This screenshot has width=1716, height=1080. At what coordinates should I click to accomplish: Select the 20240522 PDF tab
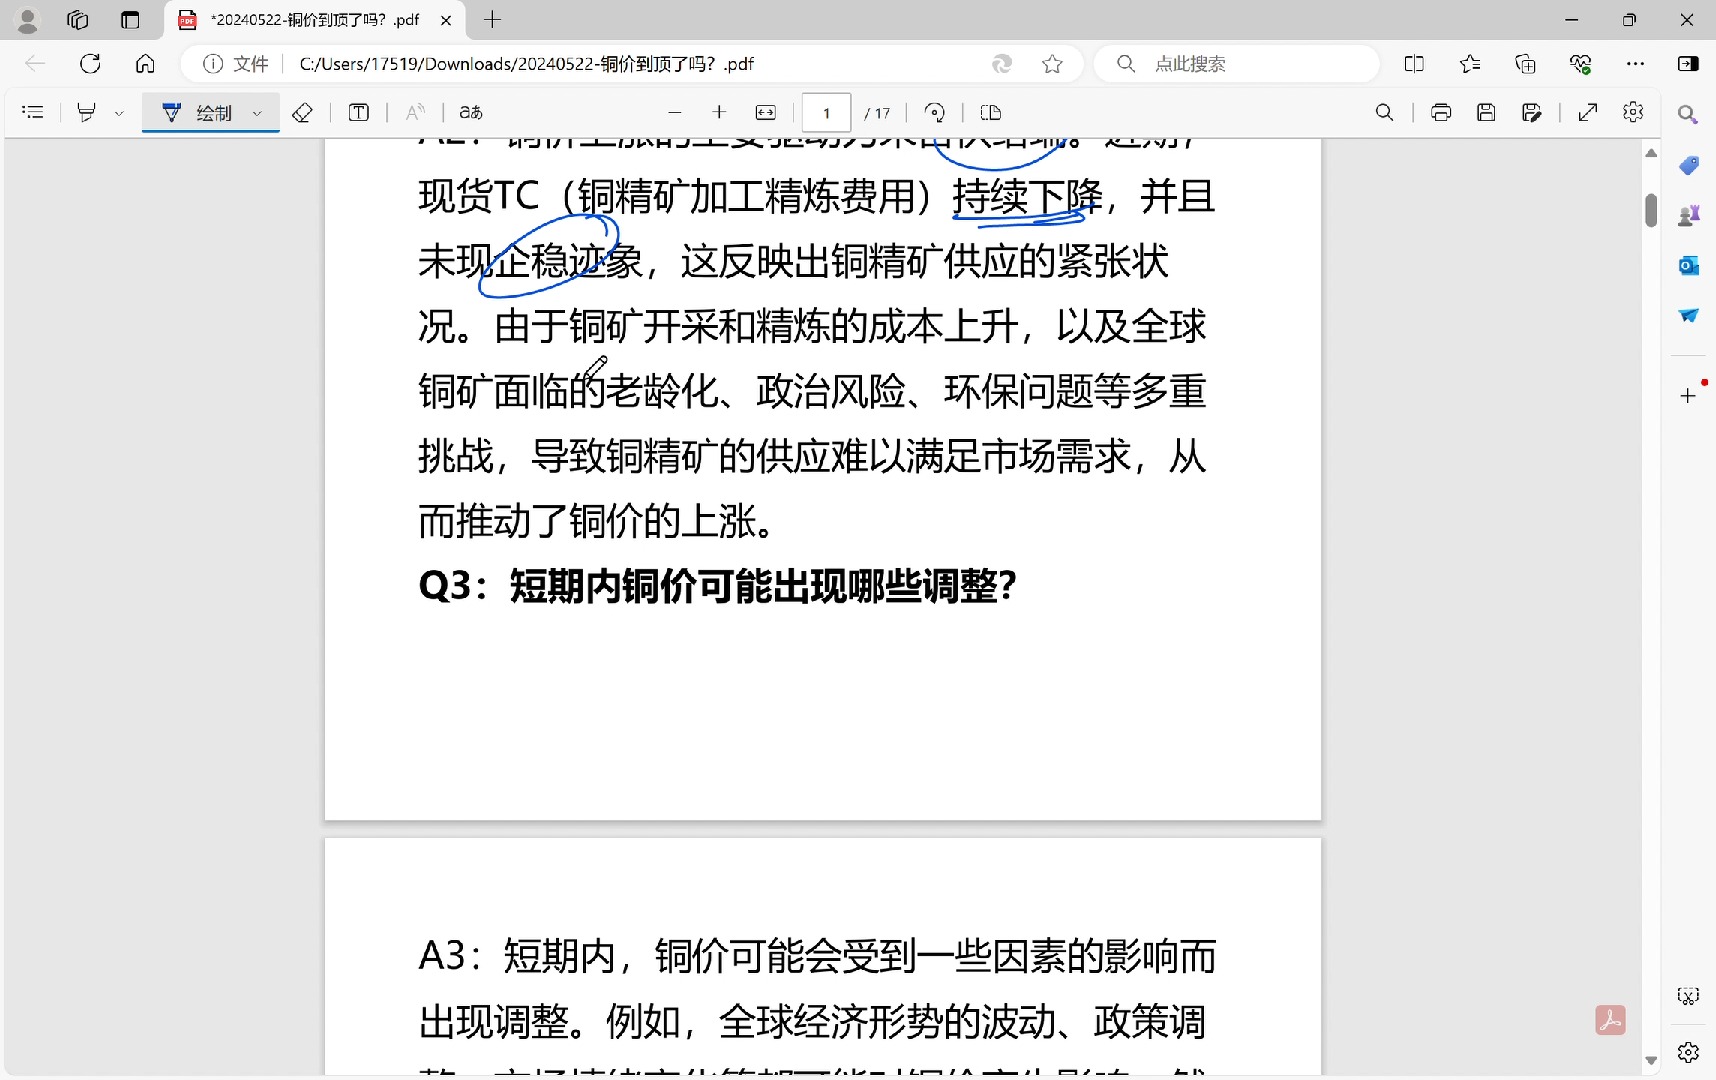314,20
